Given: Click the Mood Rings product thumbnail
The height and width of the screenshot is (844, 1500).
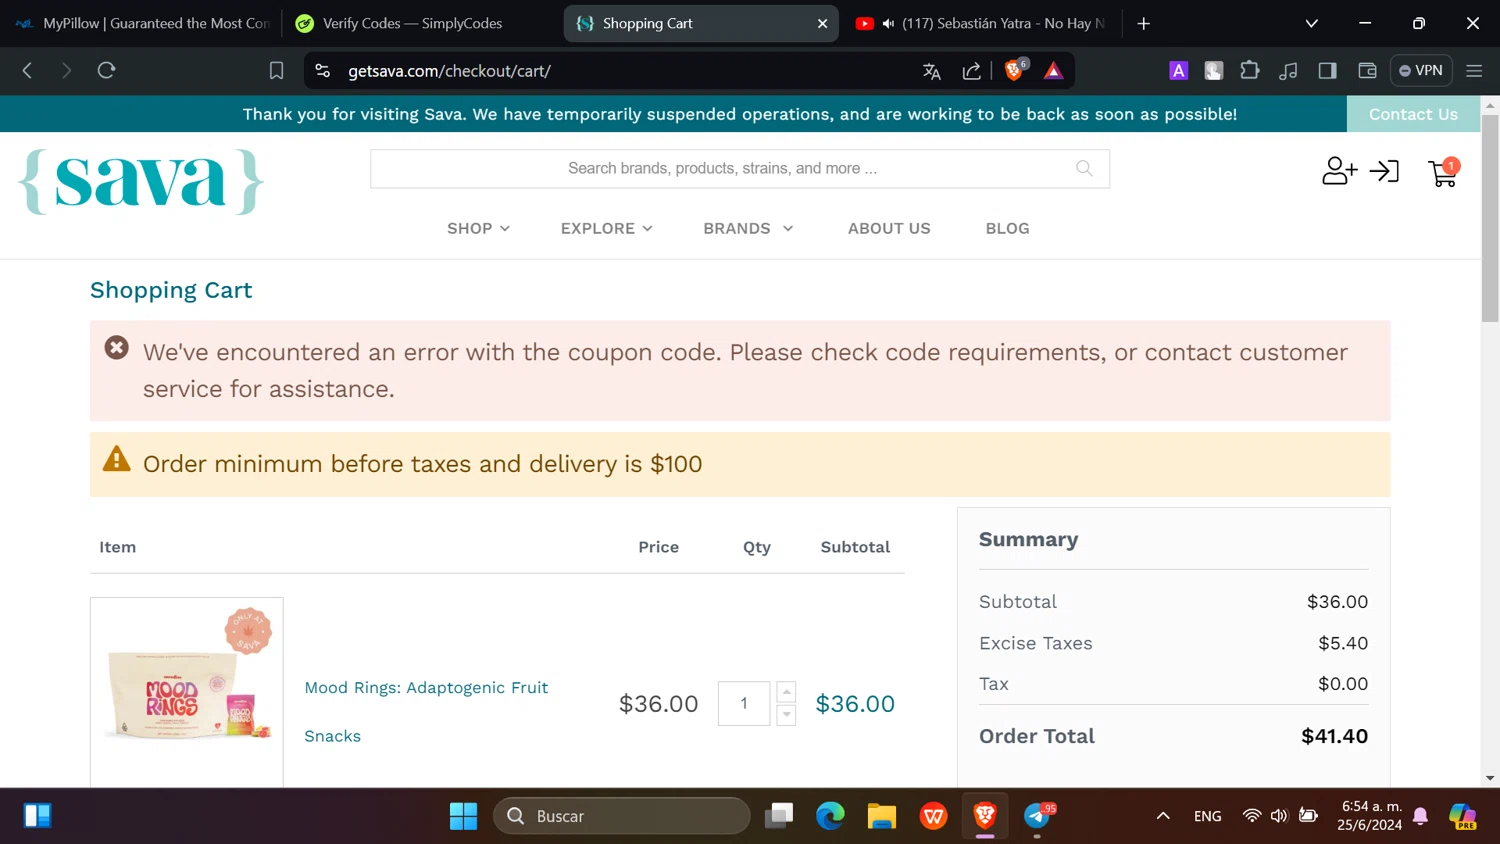Looking at the screenshot, I should pyautogui.click(x=187, y=692).
